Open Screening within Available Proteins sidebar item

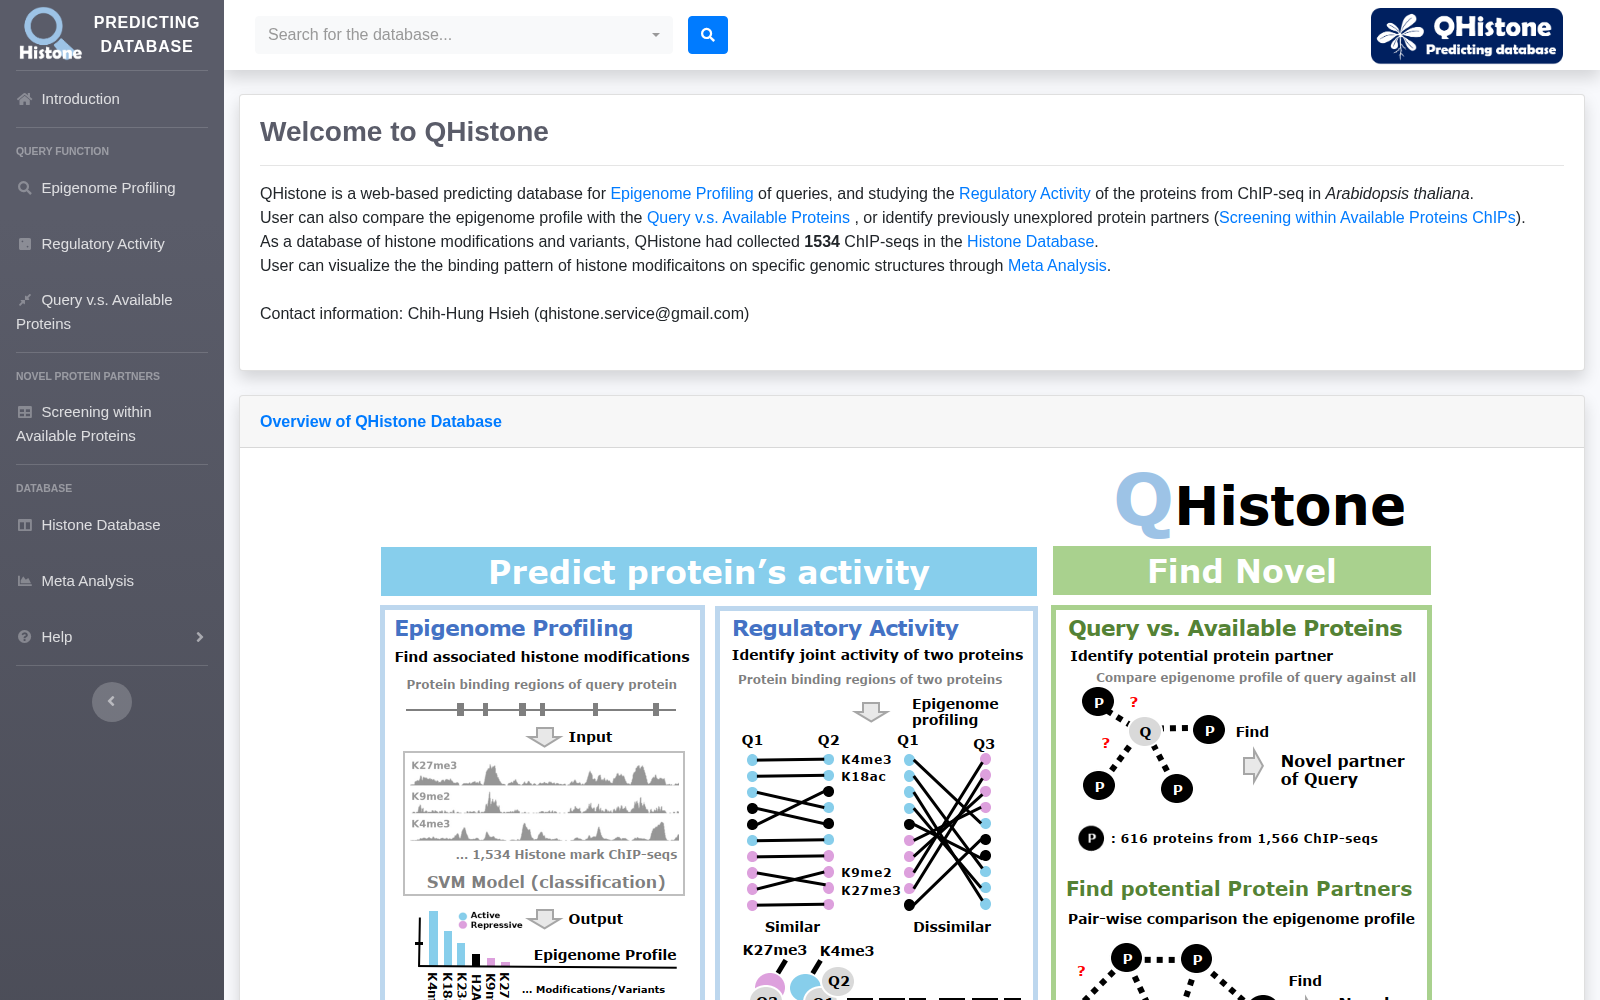coord(112,424)
